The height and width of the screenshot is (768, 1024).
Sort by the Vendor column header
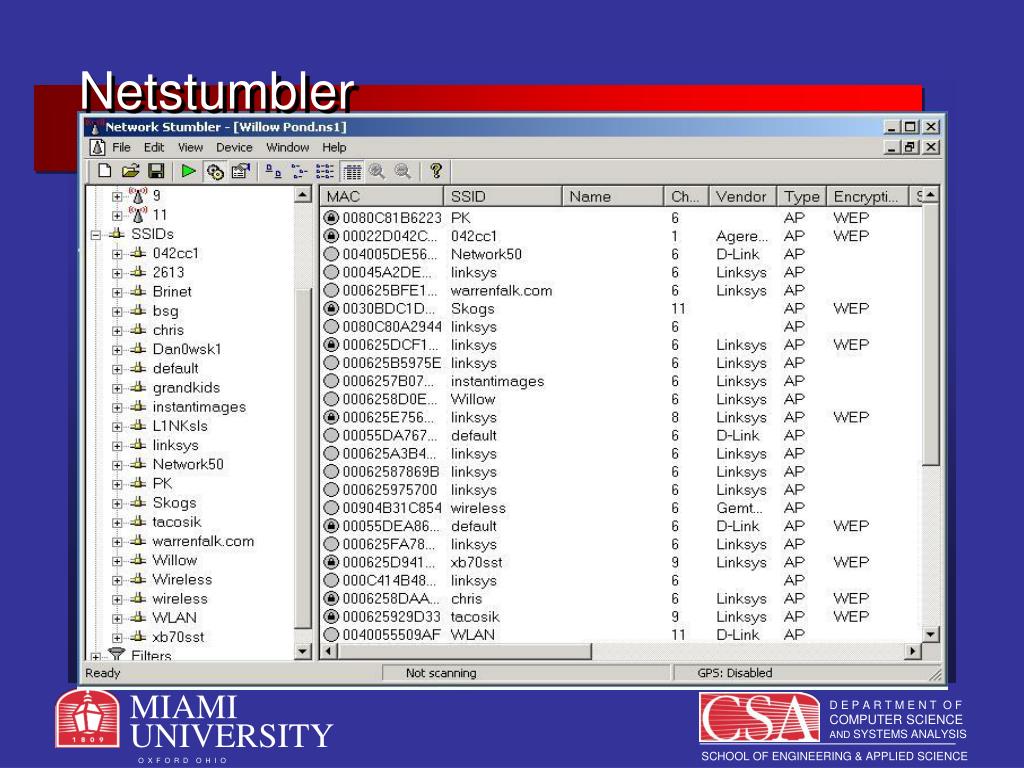coord(742,196)
